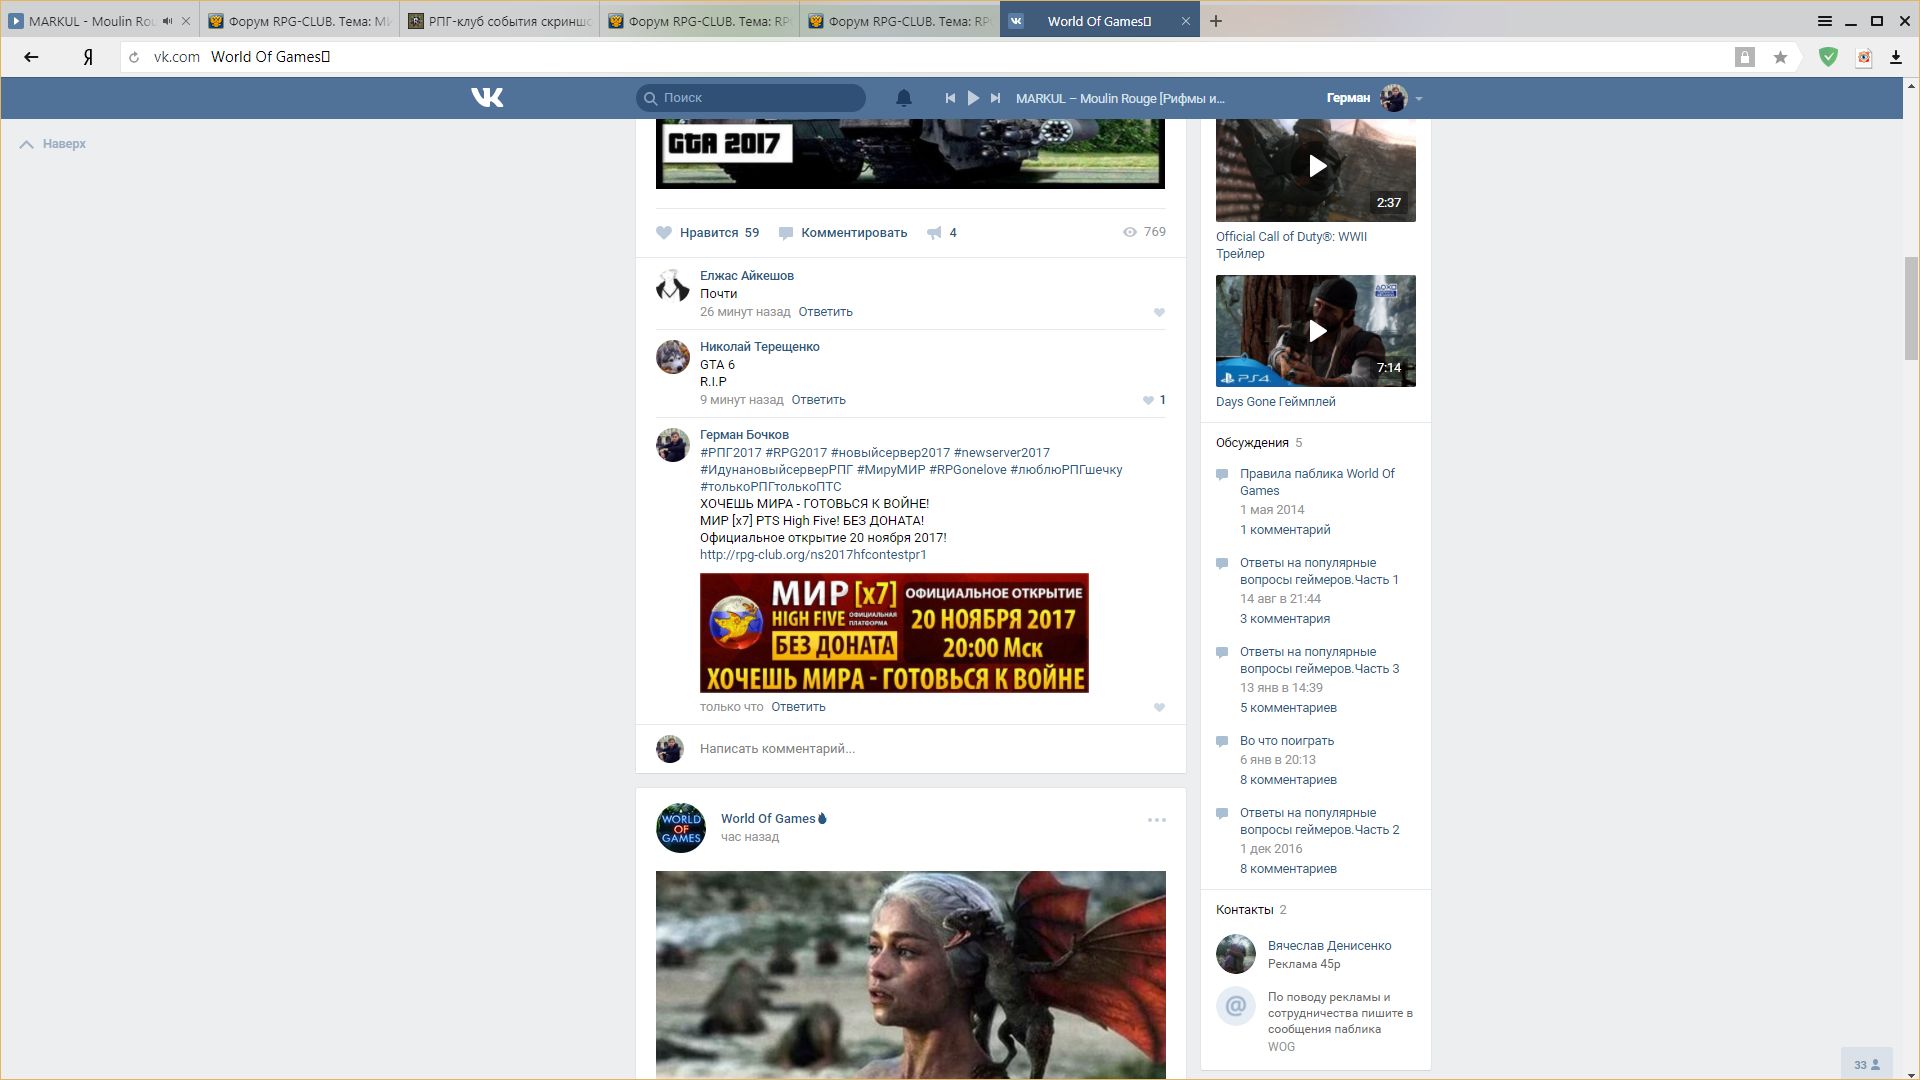Open the notifications bell
This screenshot has height=1080, width=1920.
click(x=903, y=97)
